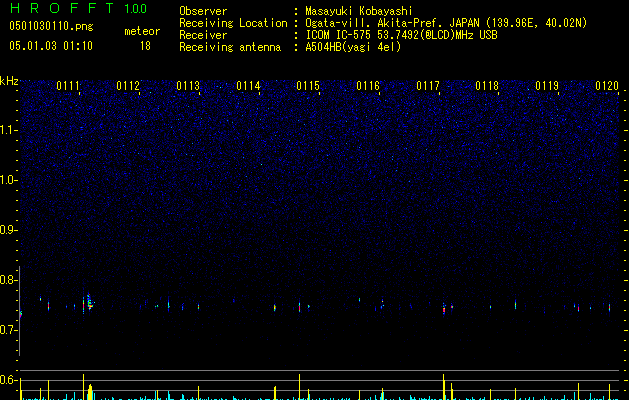Click observer name Masayuki Kobayashi
The image size is (629, 400).
358,11
